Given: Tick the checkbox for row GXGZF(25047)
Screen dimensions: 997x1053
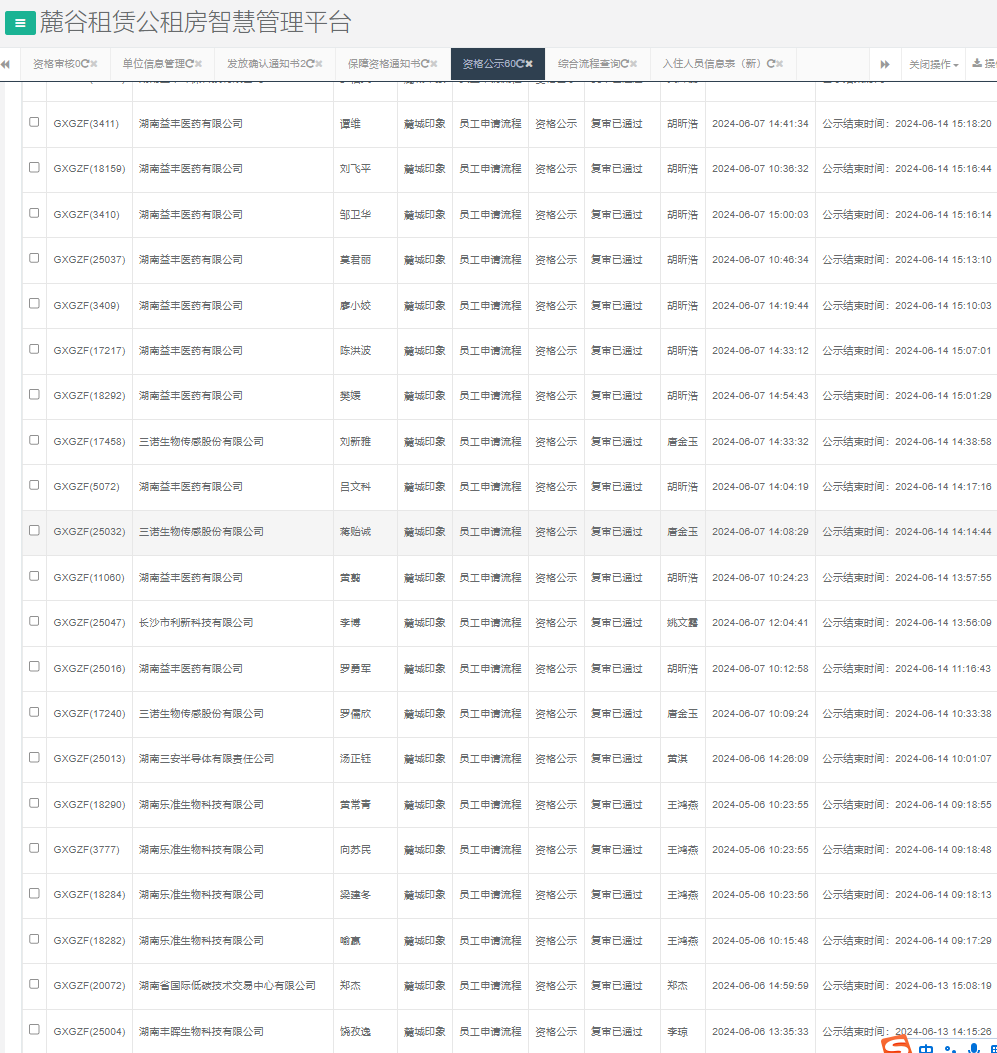Looking at the screenshot, I should click(x=34, y=621).
